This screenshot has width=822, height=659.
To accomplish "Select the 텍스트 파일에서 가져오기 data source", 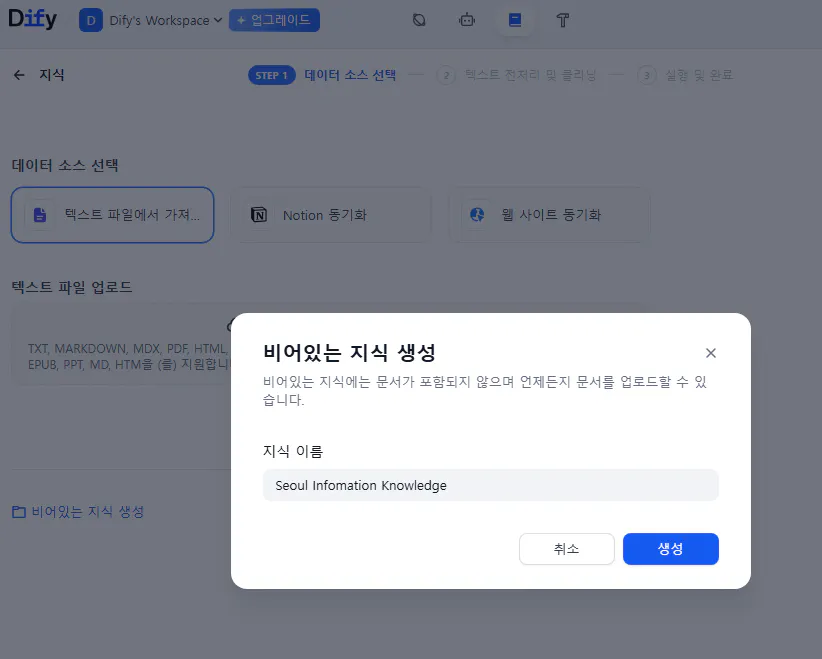I will click(x=112, y=214).
